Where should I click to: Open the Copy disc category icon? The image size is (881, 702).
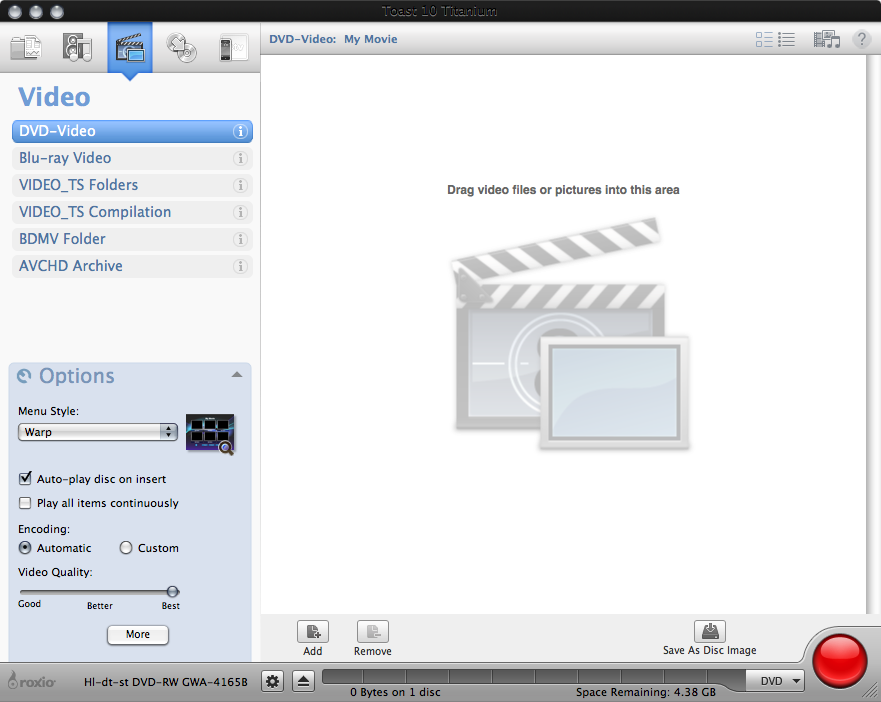[x=181, y=48]
